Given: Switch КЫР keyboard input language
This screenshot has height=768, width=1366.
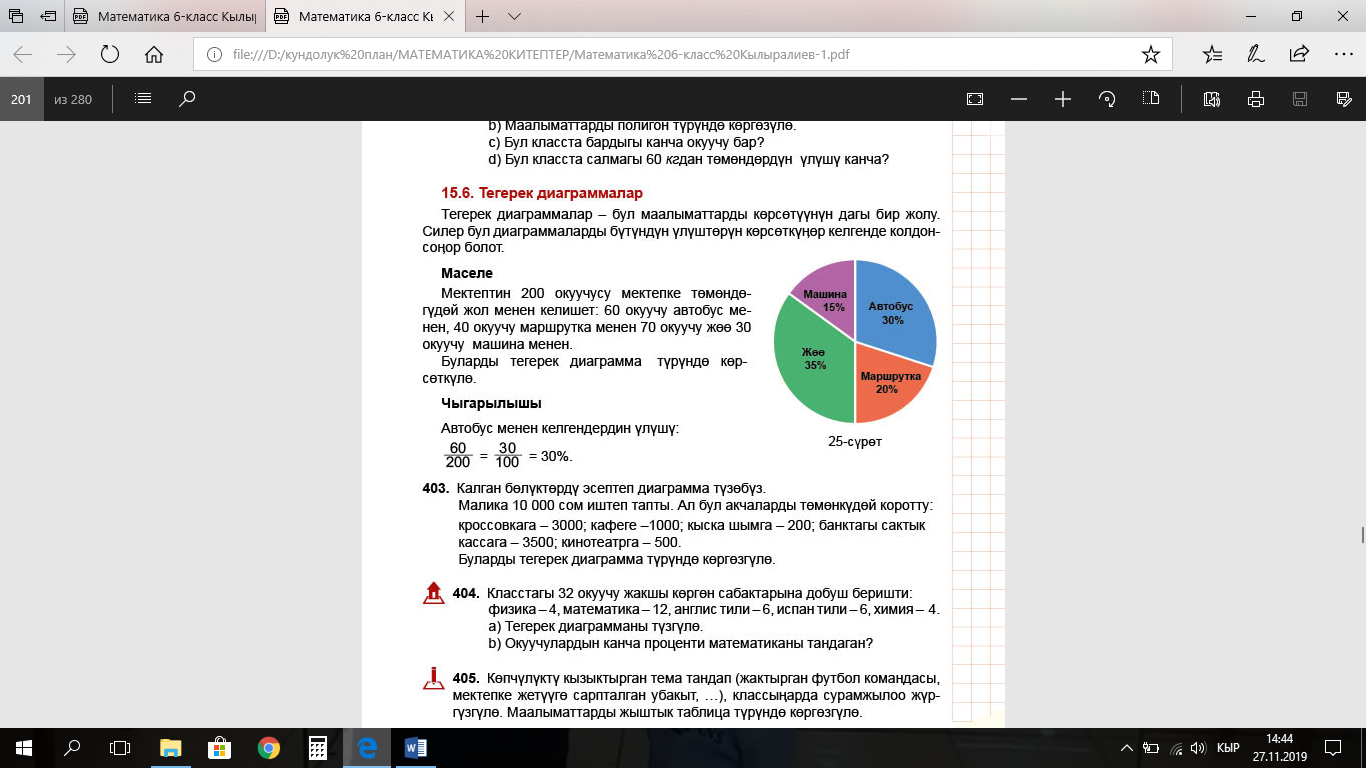Looking at the screenshot, I should [1228, 748].
